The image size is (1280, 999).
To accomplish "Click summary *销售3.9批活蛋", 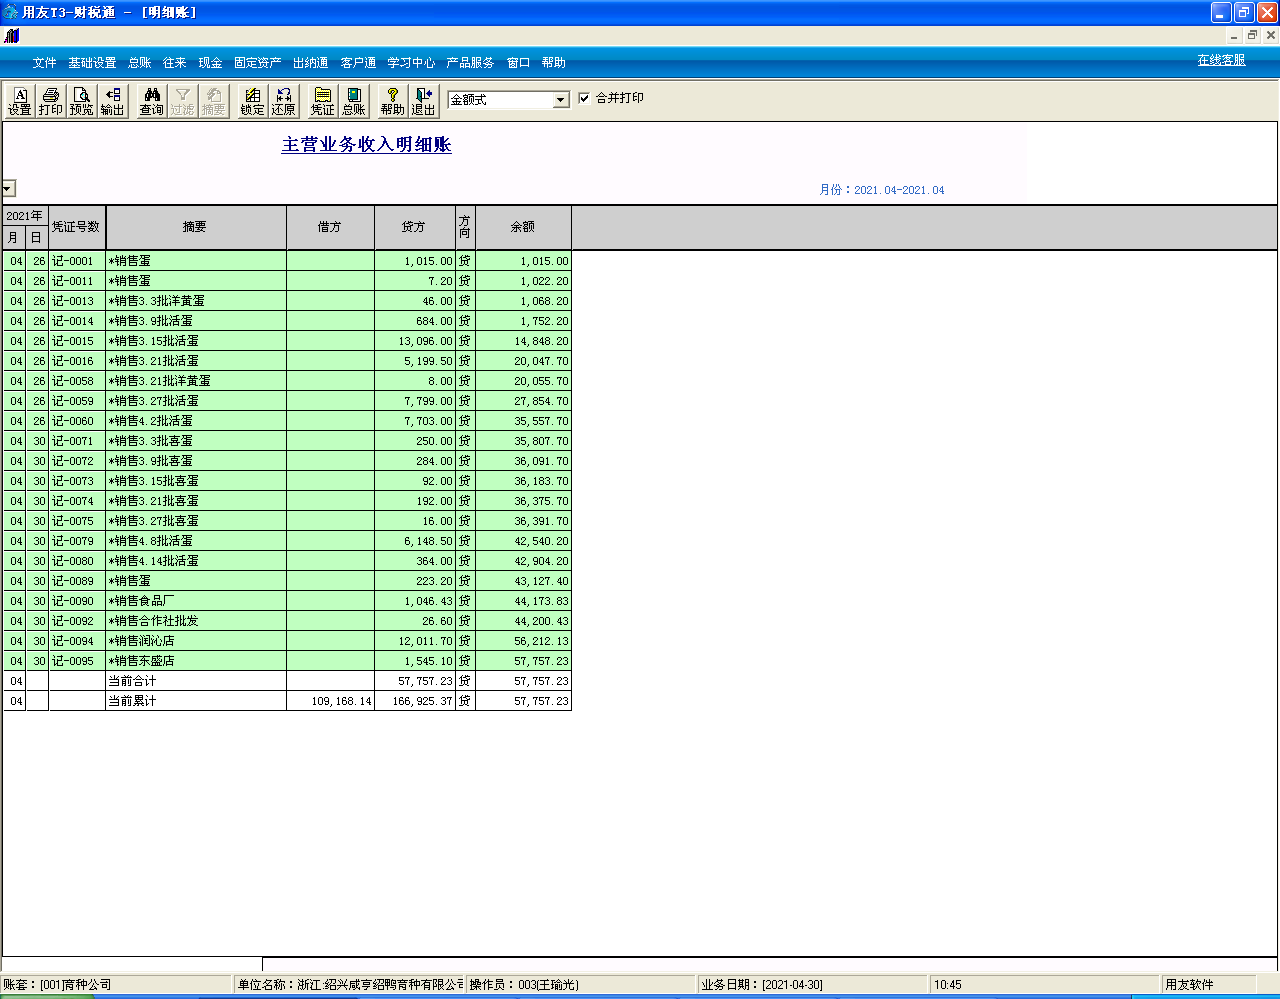I will (x=195, y=321).
